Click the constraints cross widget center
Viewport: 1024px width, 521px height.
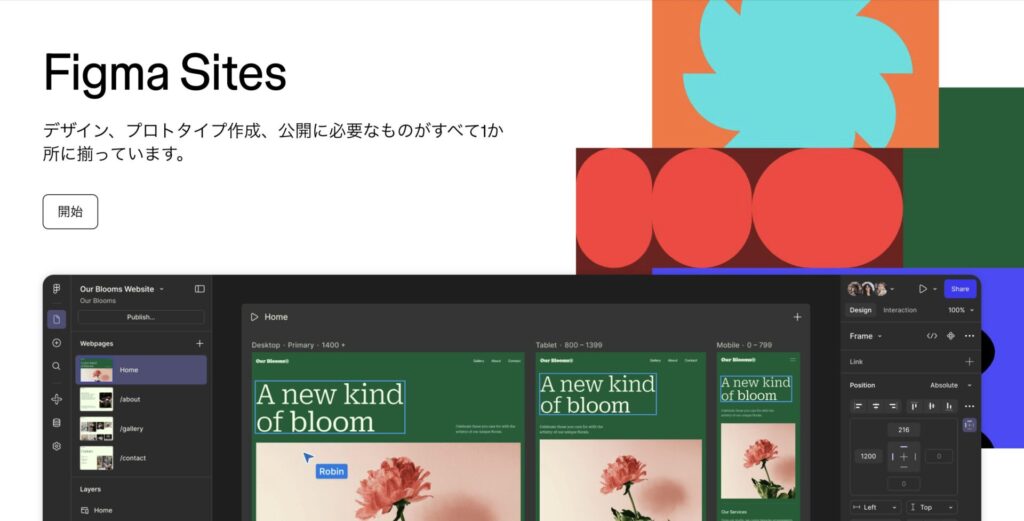[904, 456]
